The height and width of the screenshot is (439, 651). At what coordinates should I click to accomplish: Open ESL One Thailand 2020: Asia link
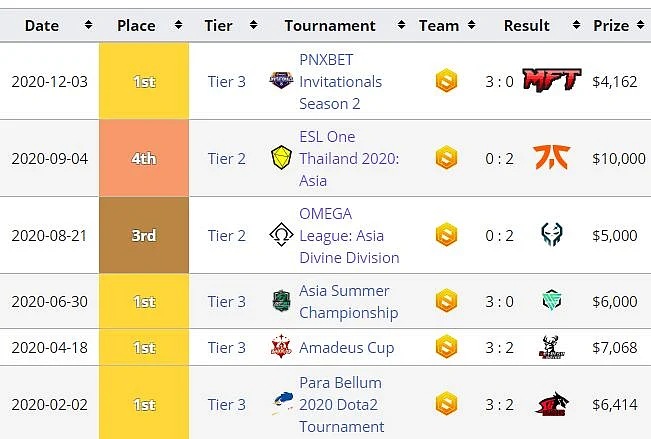tap(349, 159)
